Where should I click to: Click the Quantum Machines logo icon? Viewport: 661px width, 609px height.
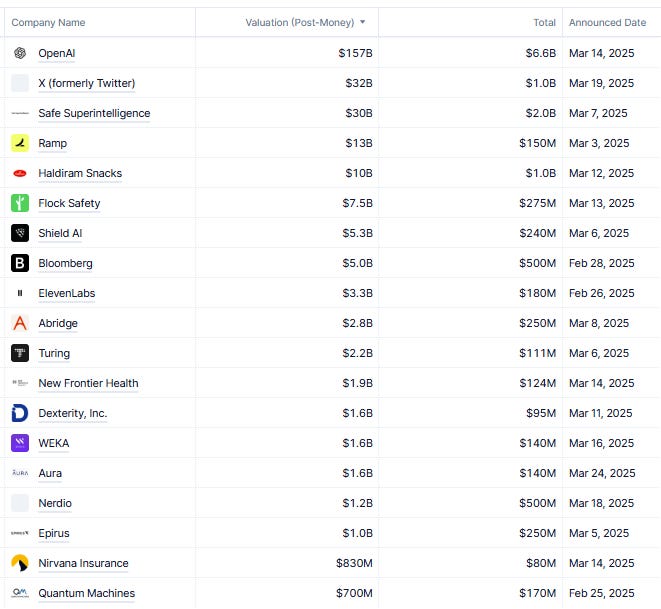click(20, 593)
